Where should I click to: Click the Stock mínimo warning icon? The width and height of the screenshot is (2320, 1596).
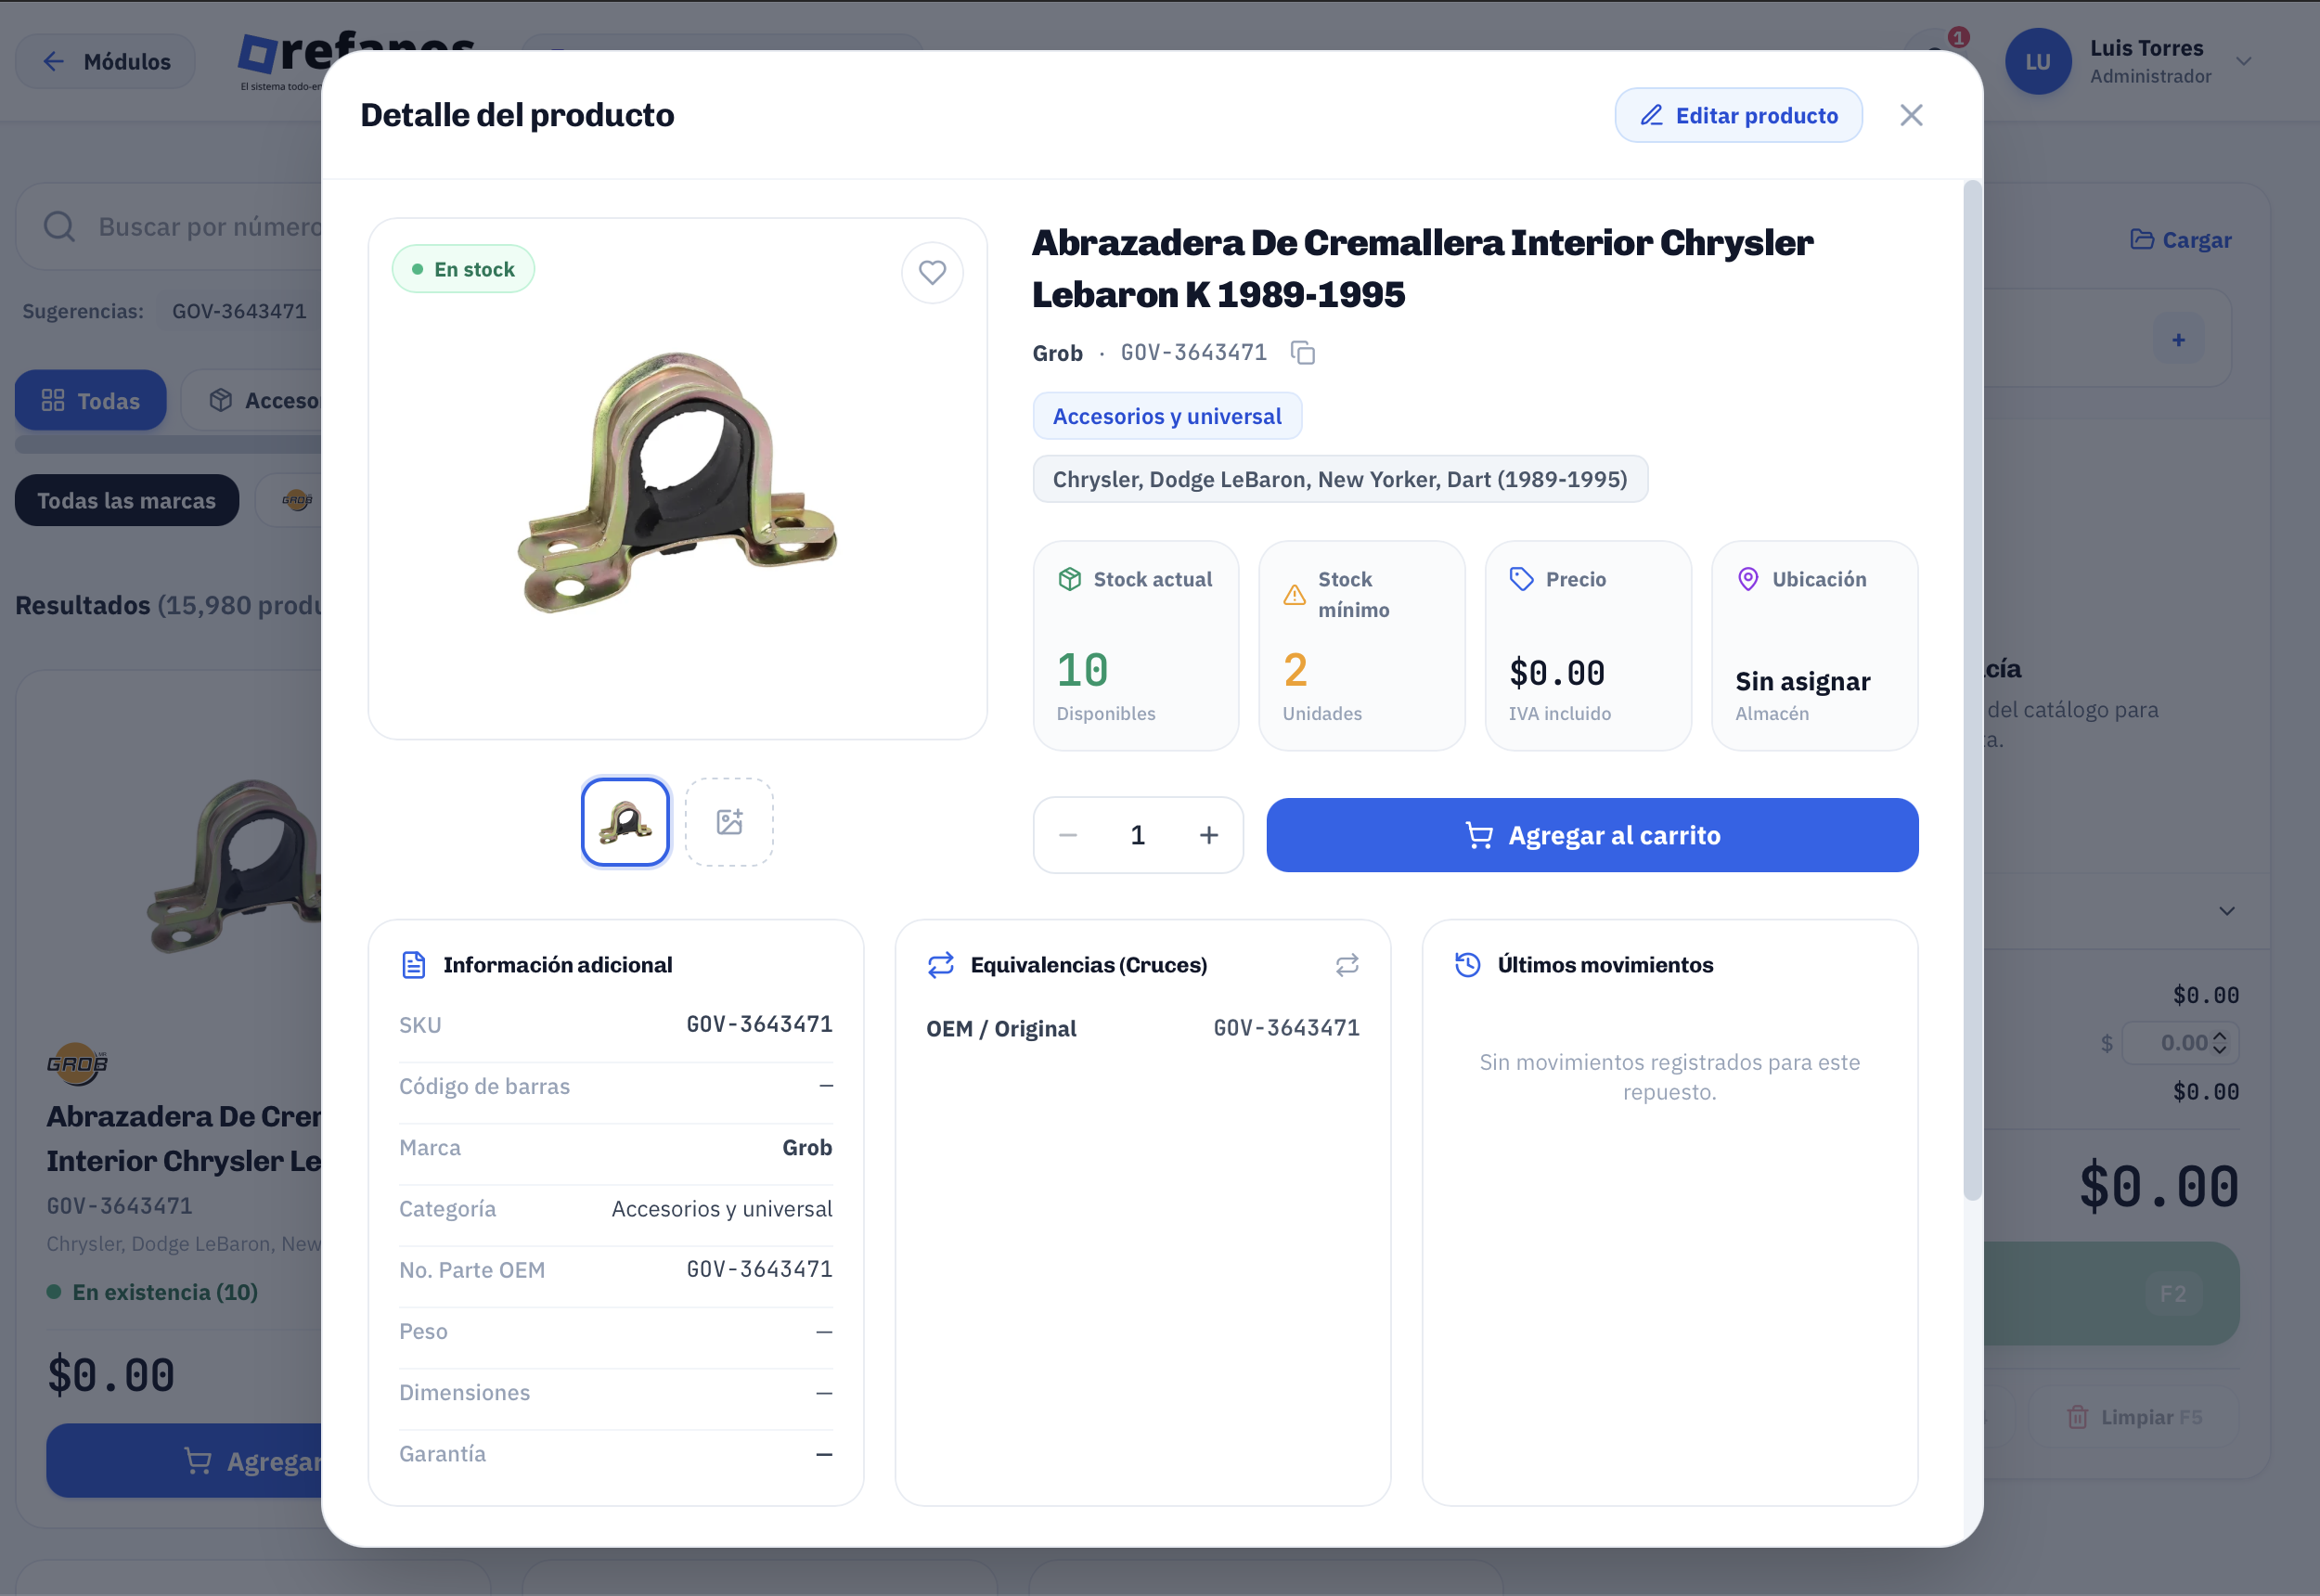pos(1294,594)
